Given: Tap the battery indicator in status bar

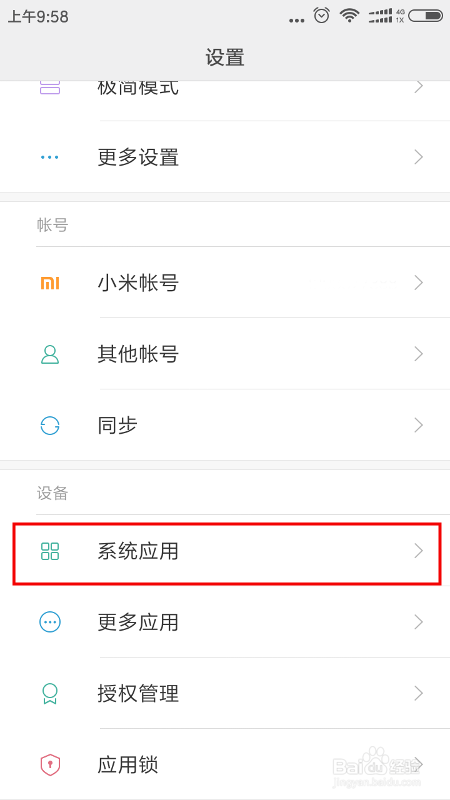Looking at the screenshot, I should pyautogui.click(x=426, y=16).
